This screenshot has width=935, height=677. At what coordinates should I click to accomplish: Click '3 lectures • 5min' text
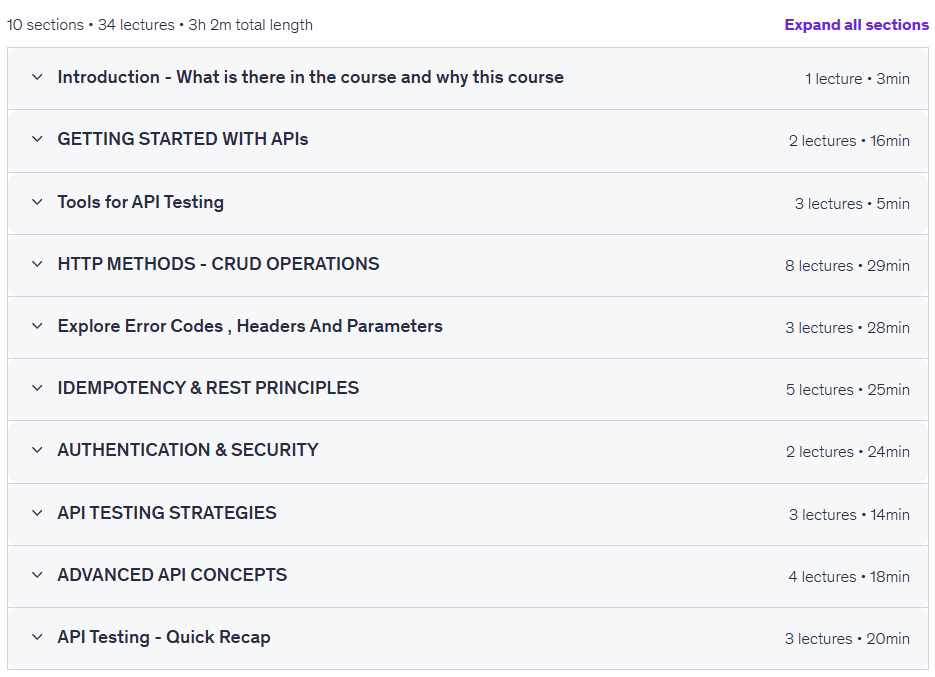tap(852, 204)
